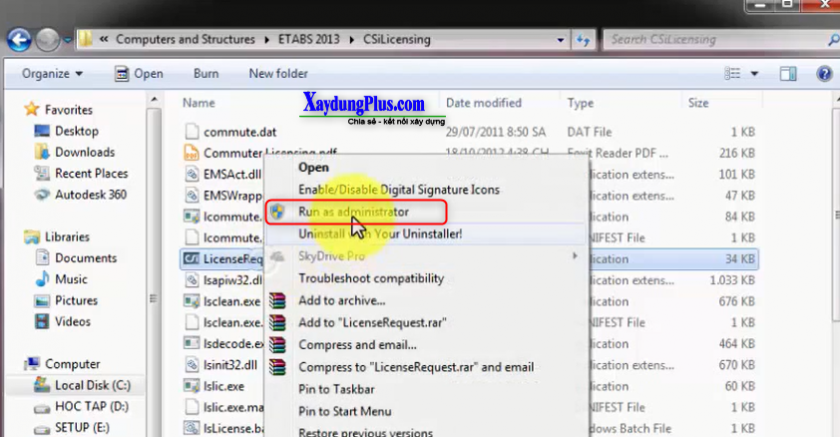Open the address bar history dropdown arrow
The width and height of the screenshot is (840, 437).
560,40
